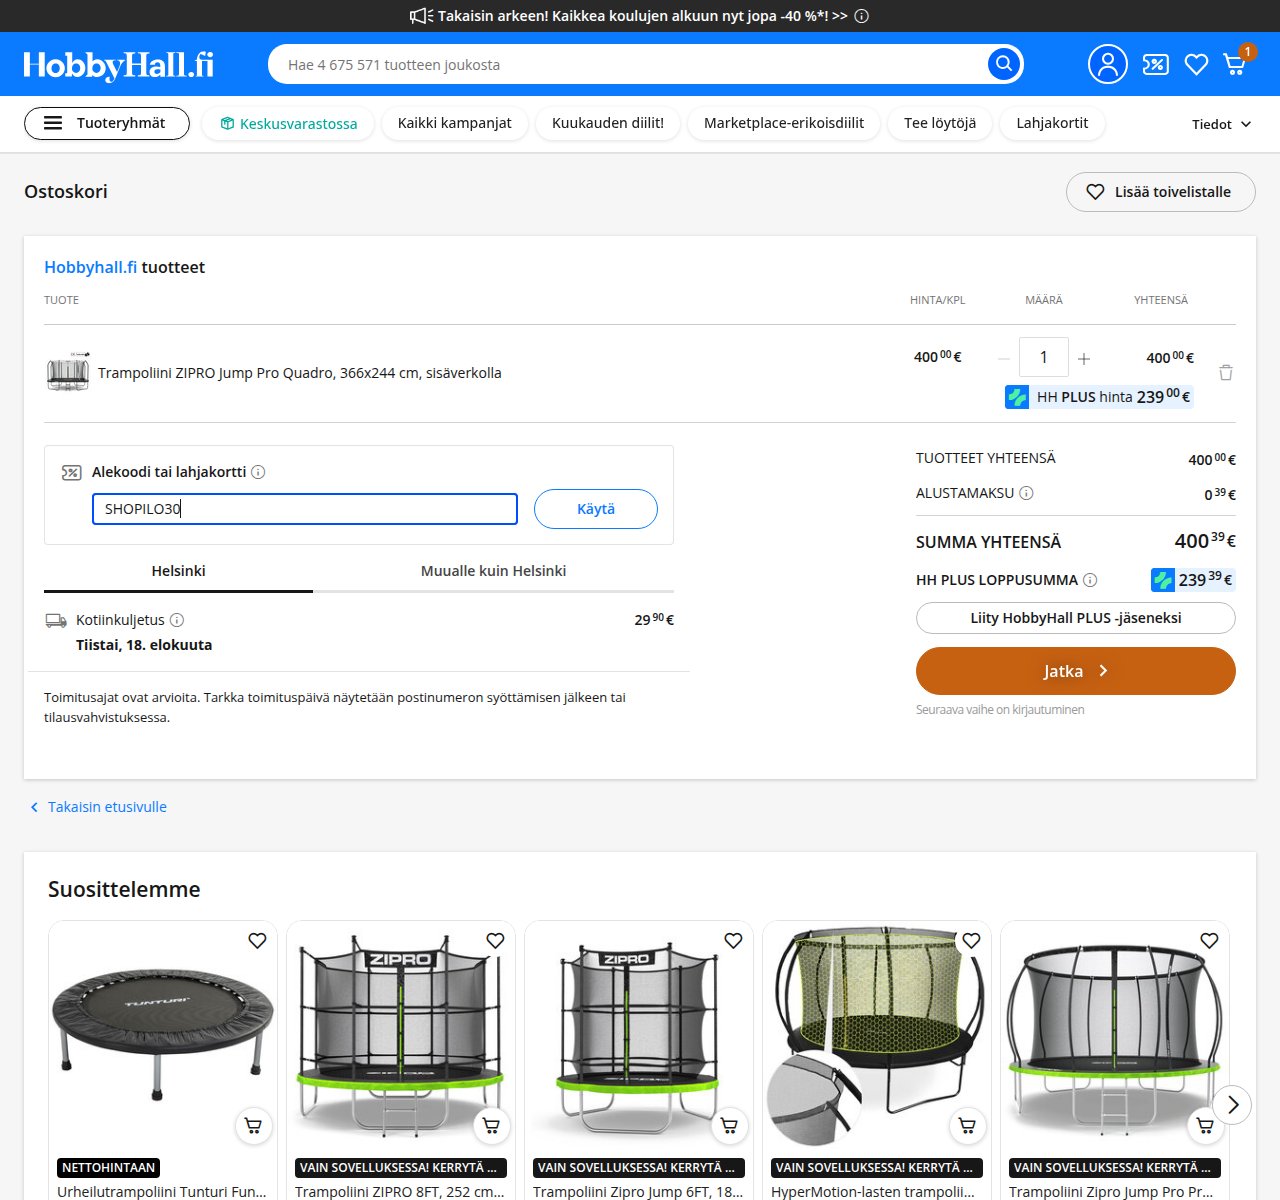Focus the product search field
The width and height of the screenshot is (1280, 1200).
630,64
